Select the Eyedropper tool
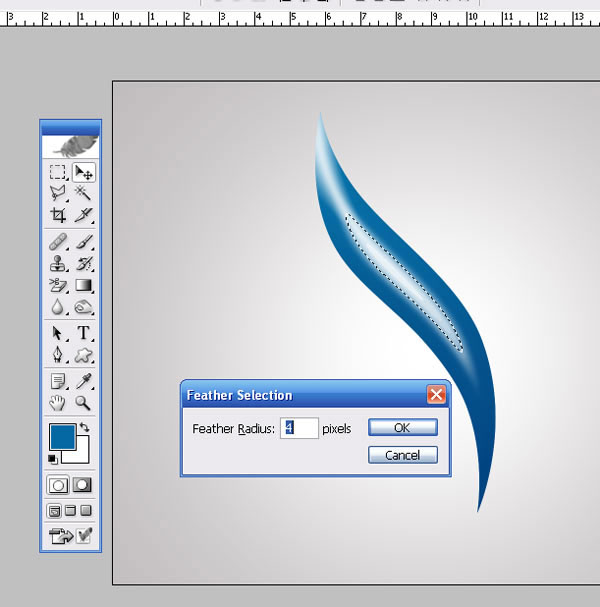The height and width of the screenshot is (607, 600). pyautogui.click(x=83, y=381)
